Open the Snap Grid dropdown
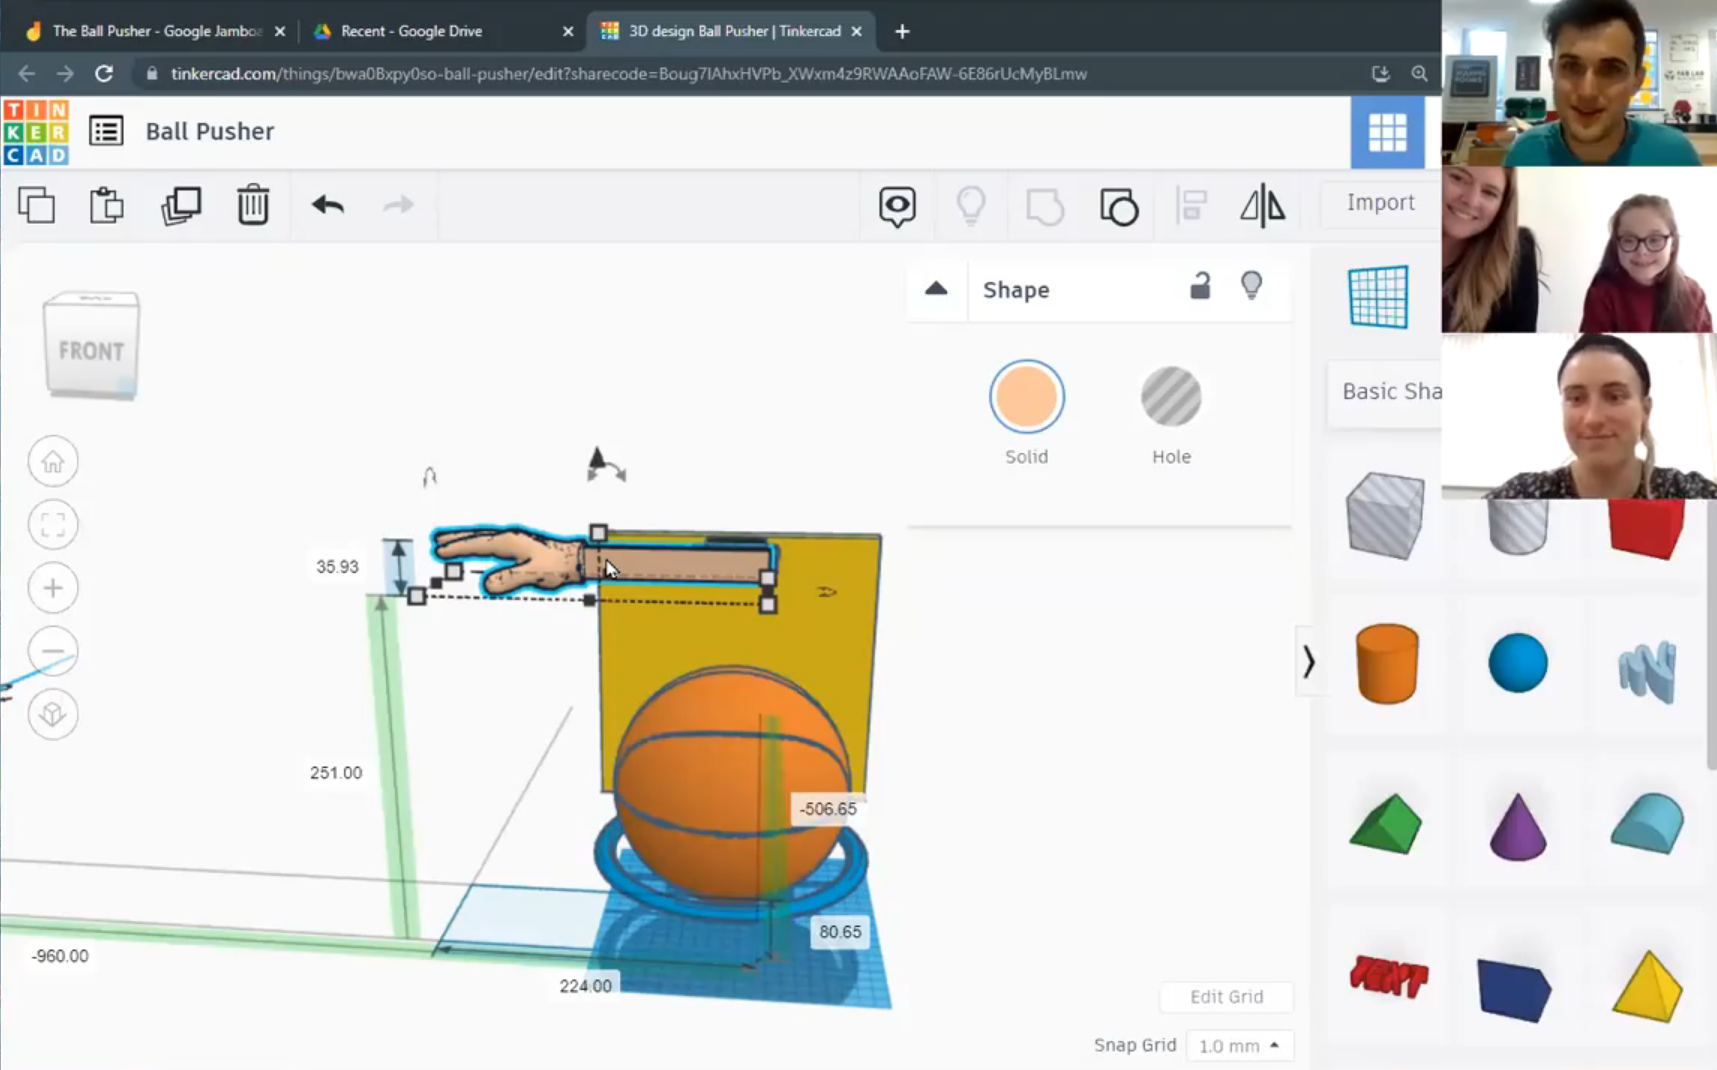The image size is (1717, 1070). pos(1239,1044)
